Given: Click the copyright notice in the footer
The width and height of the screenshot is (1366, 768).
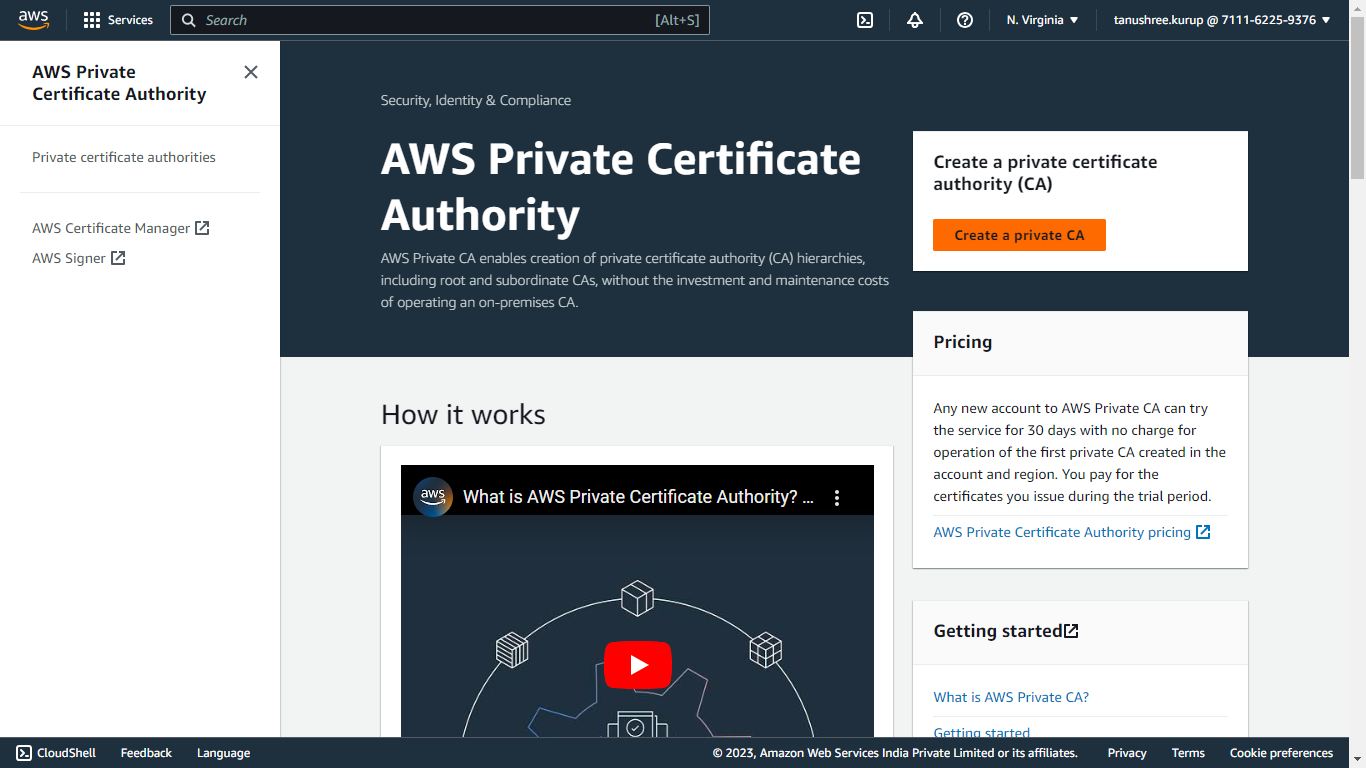Looking at the screenshot, I should 895,753.
